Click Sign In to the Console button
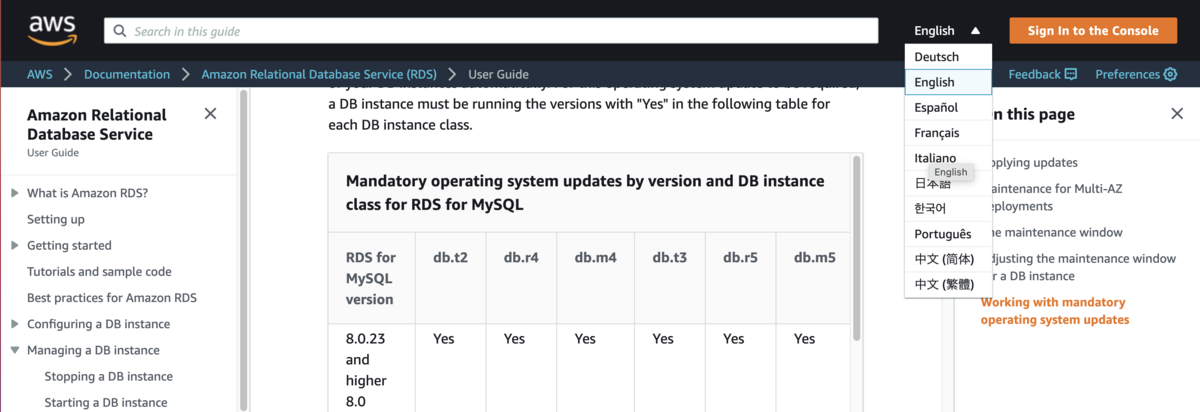Viewport: 1200px width, 412px height. (x=1093, y=31)
